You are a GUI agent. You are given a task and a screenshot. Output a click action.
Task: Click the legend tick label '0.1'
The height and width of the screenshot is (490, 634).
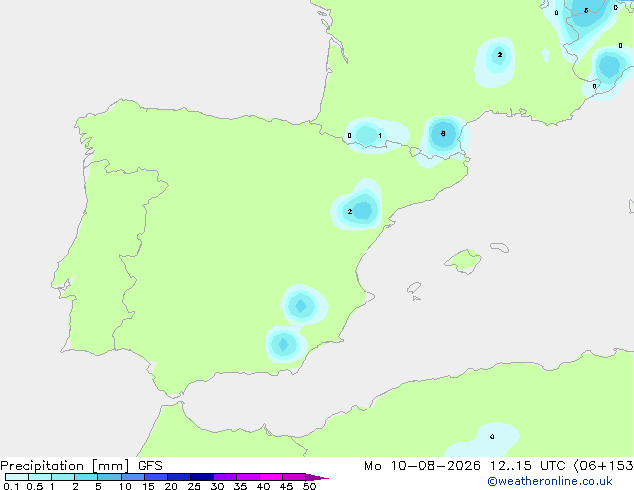pyautogui.click(x=11, y=486)
